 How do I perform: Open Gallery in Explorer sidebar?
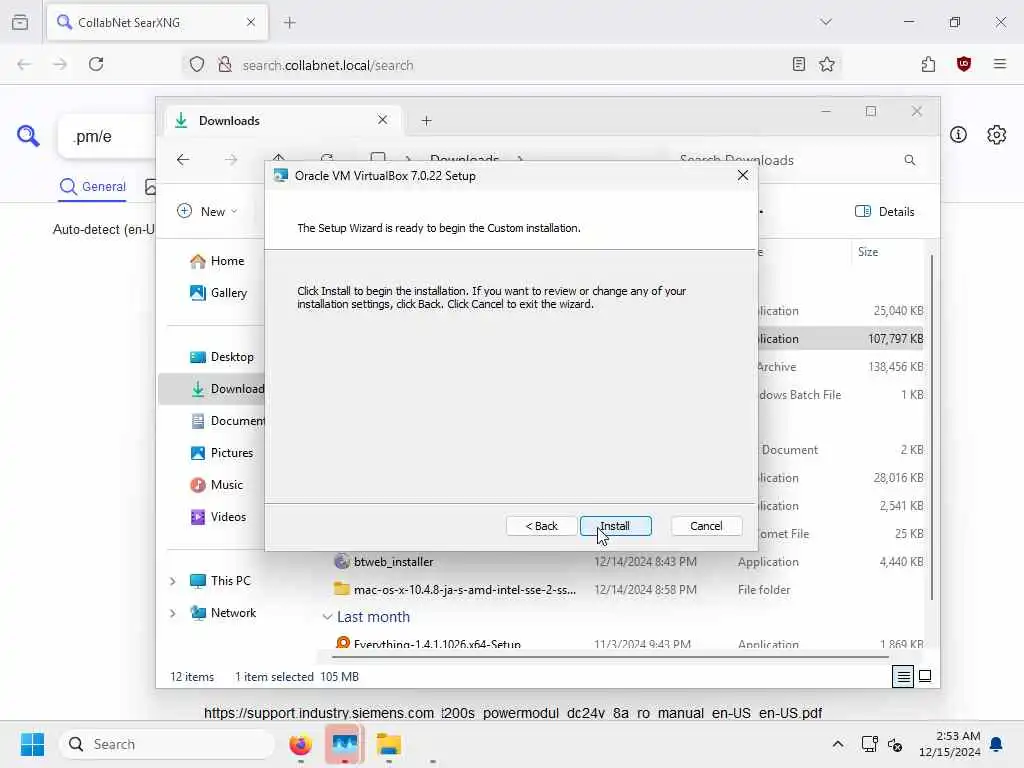[219, 293]
